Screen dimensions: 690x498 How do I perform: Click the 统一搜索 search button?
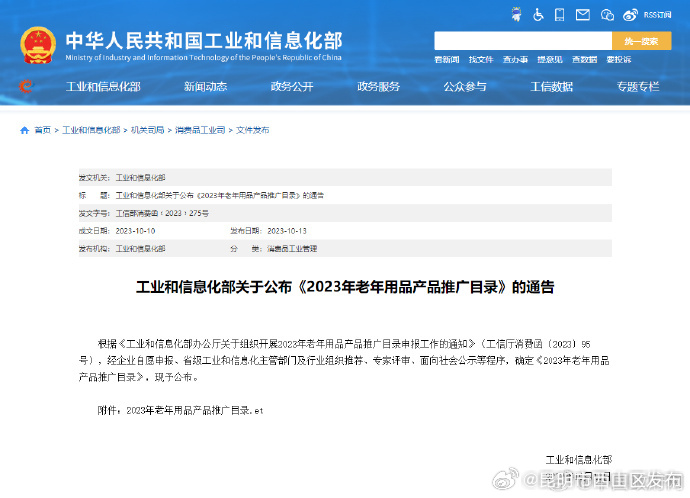[x=642, y=41]
